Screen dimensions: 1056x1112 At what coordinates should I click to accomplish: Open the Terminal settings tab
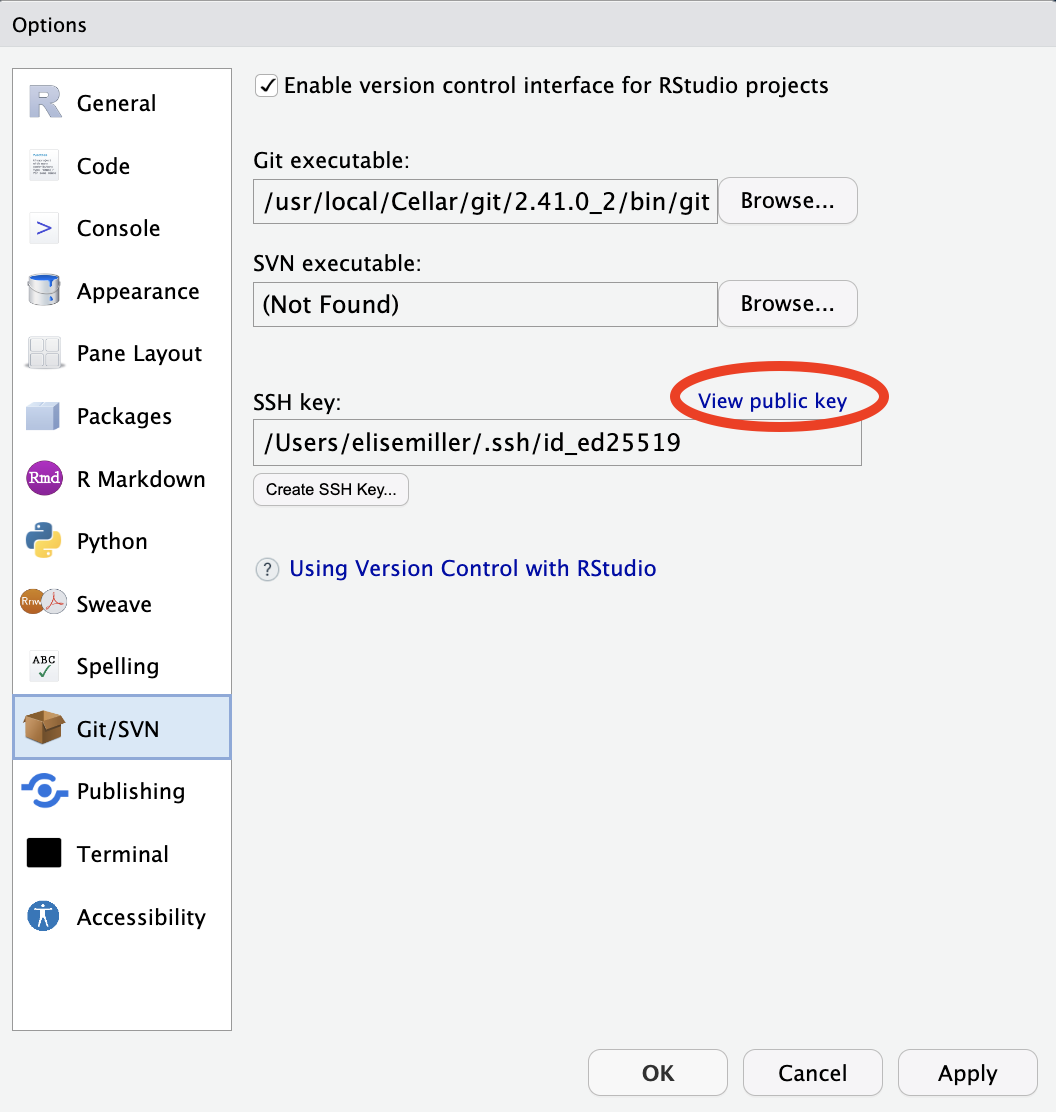coord(122,854)
